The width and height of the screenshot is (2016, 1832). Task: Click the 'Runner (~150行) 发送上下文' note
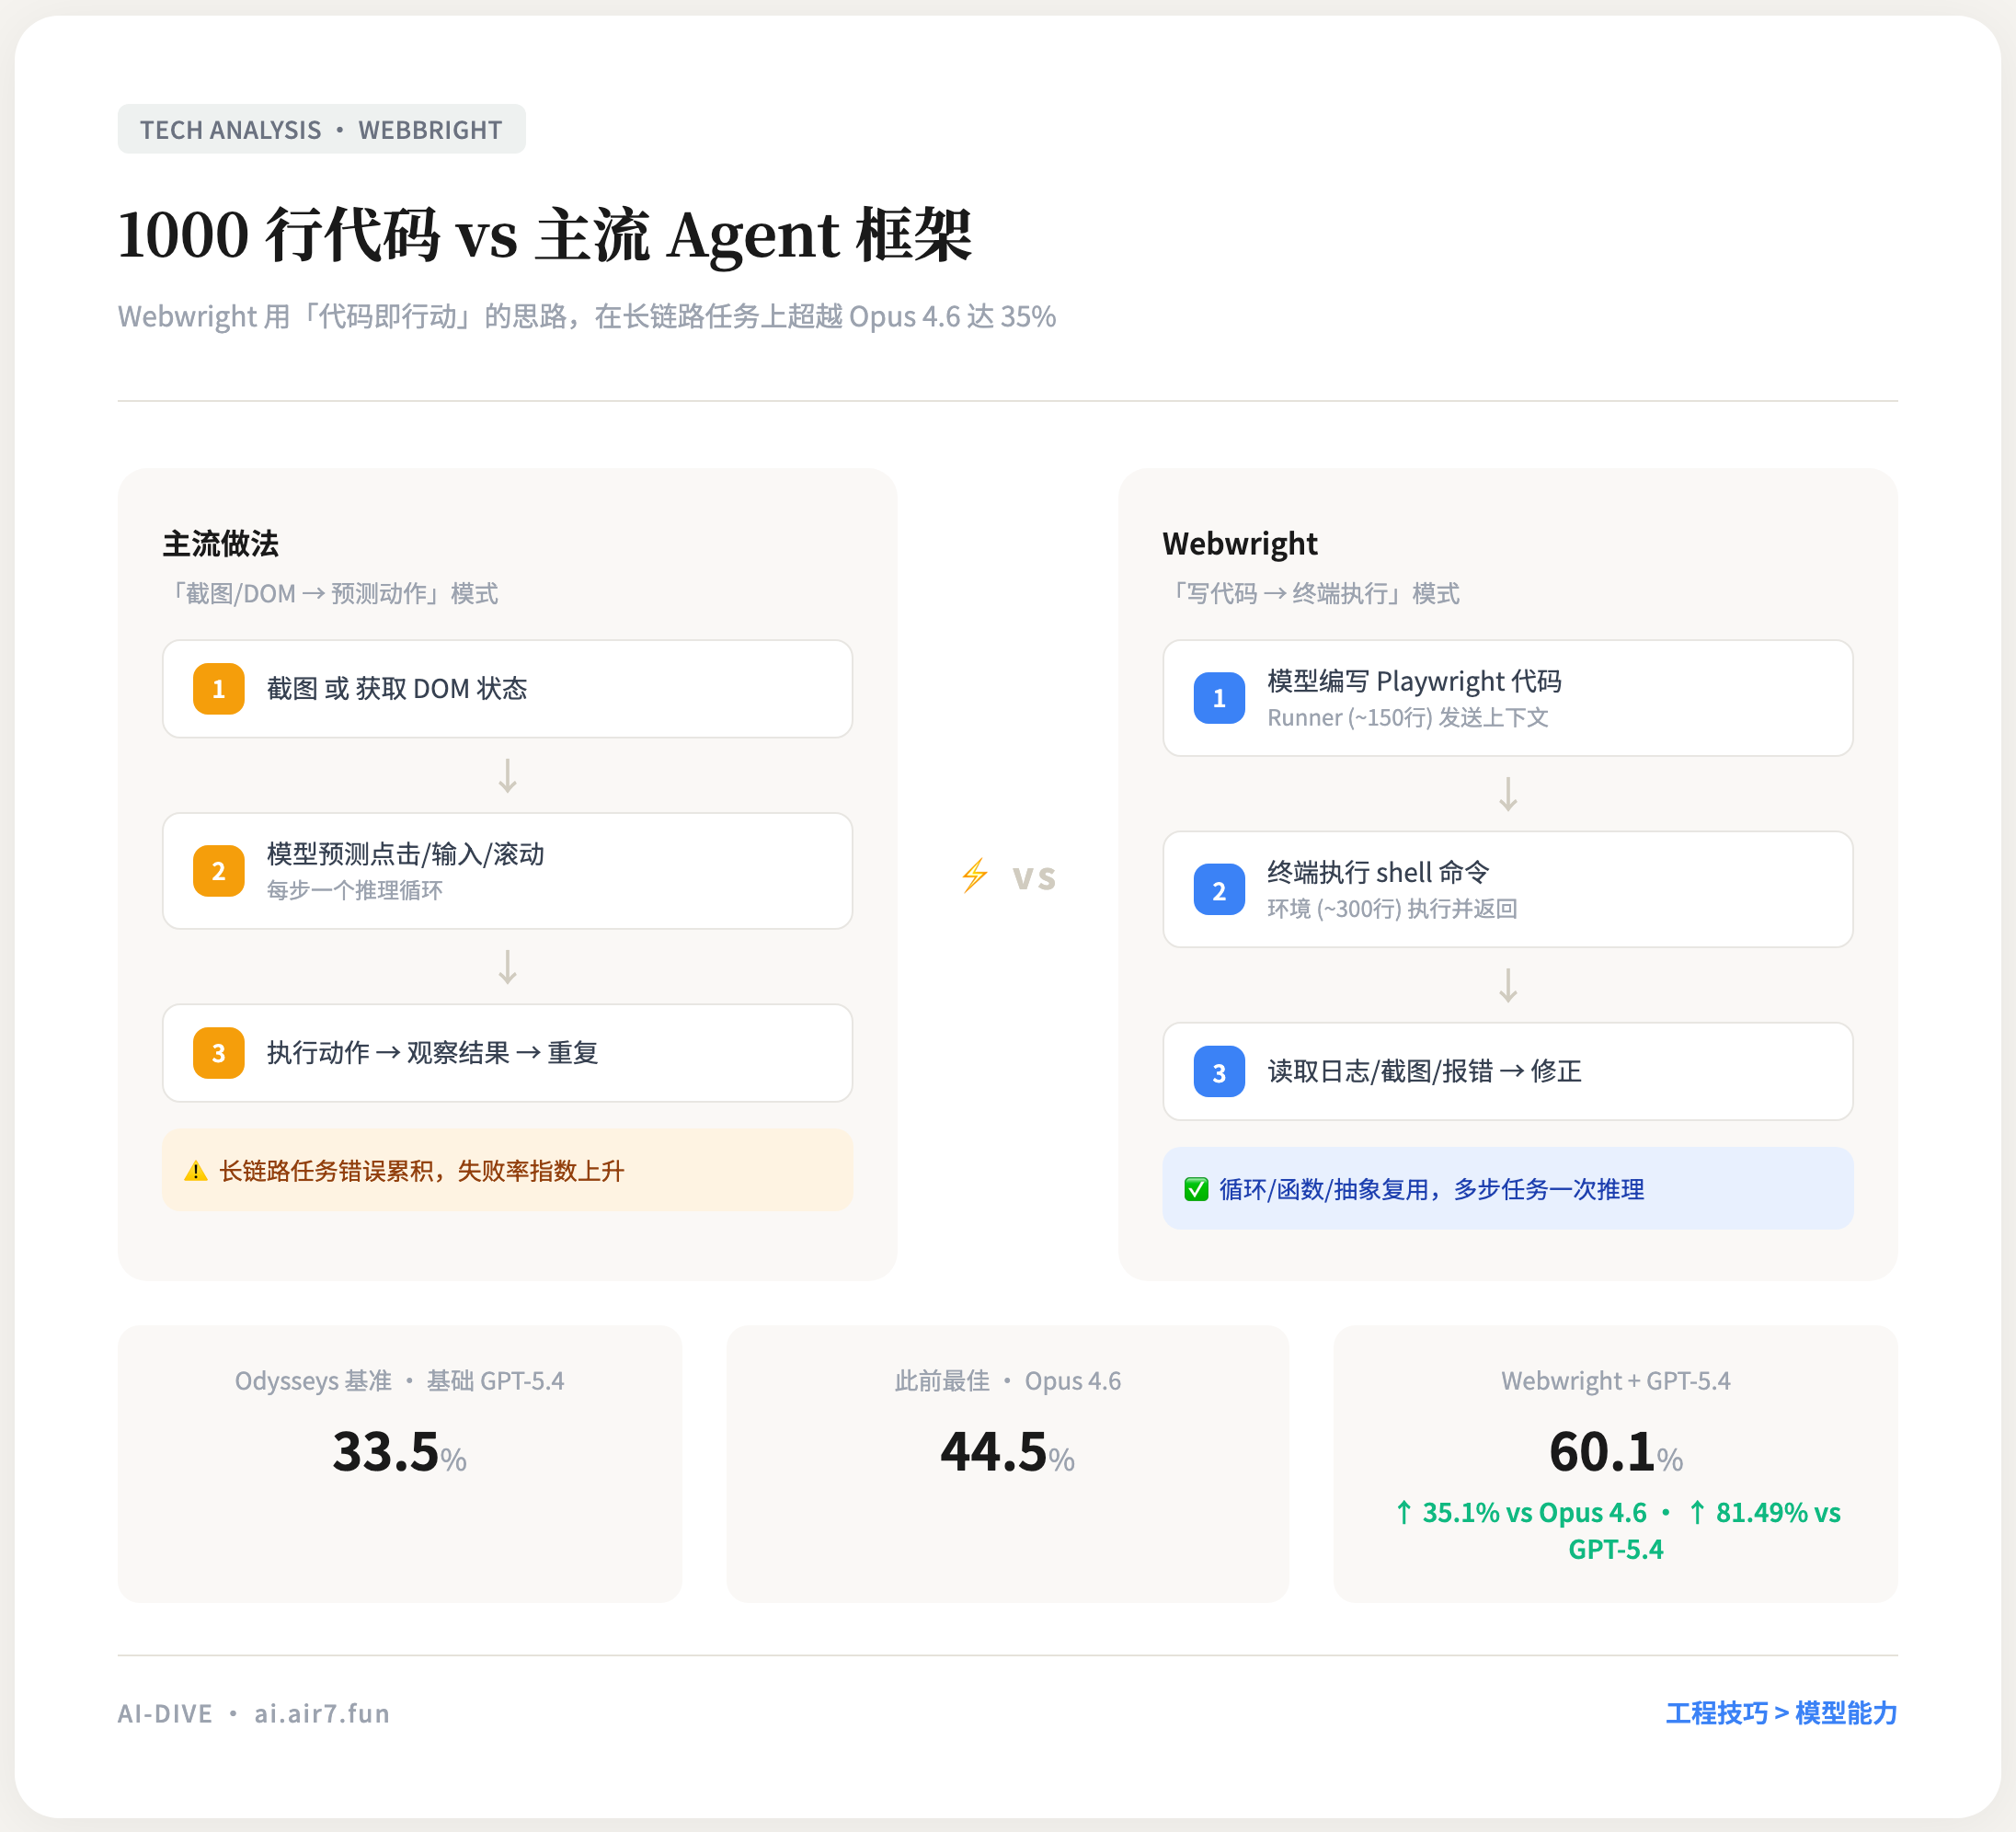(1408, 717)
